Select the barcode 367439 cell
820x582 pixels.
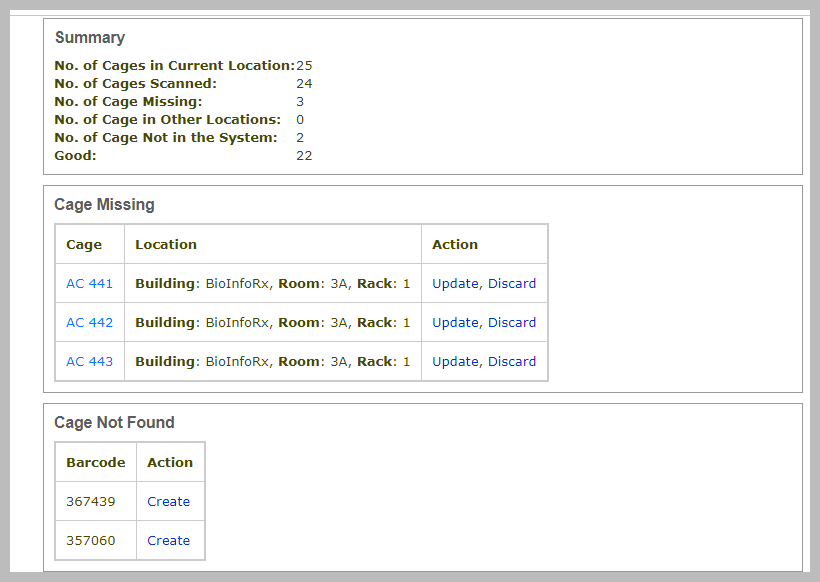[90, 501]
